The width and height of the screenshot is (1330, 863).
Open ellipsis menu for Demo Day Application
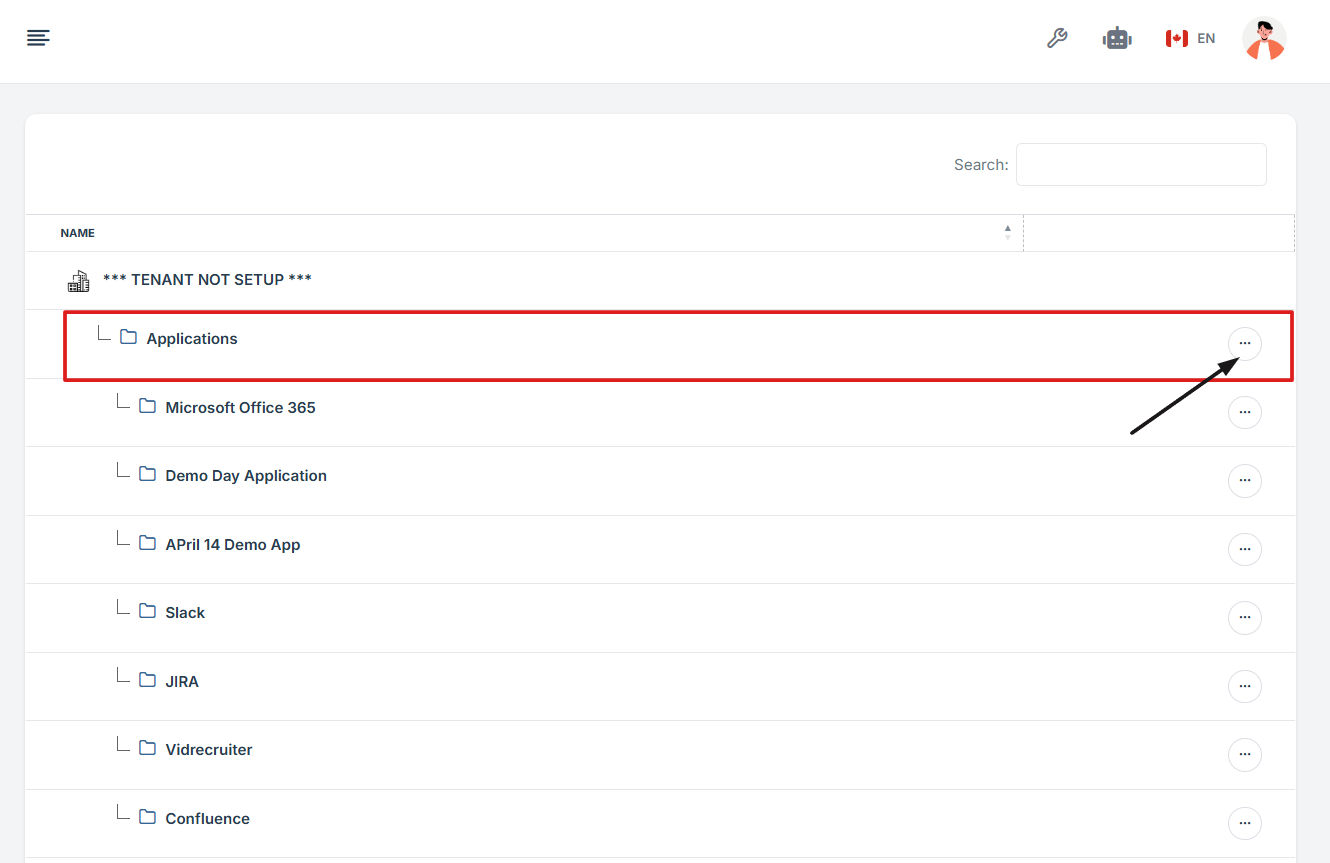click(x=1244, y=480)
